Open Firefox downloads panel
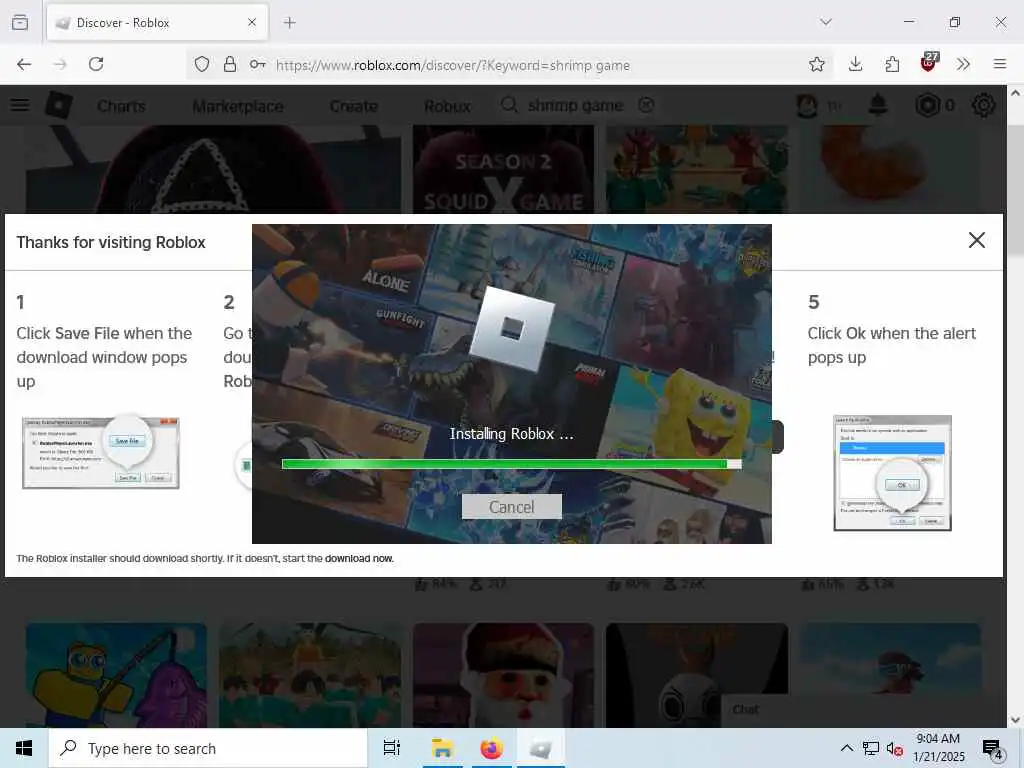This screenshot has height=768, width=1024. [x=856, y=64]
